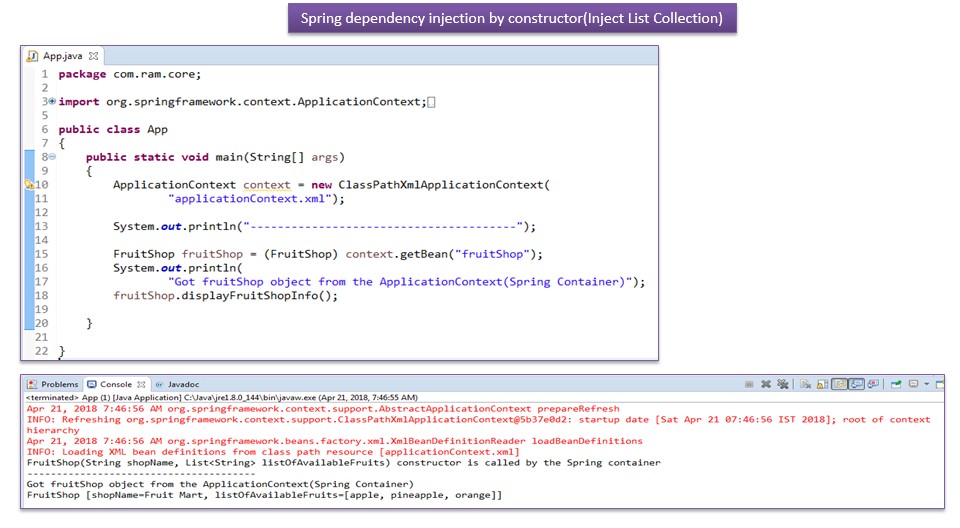The height and width of the screenshot is (528, 960).
Task: Click 'fruitShop.displayFruitShopInfo();' on line 18
Action: 225,296
